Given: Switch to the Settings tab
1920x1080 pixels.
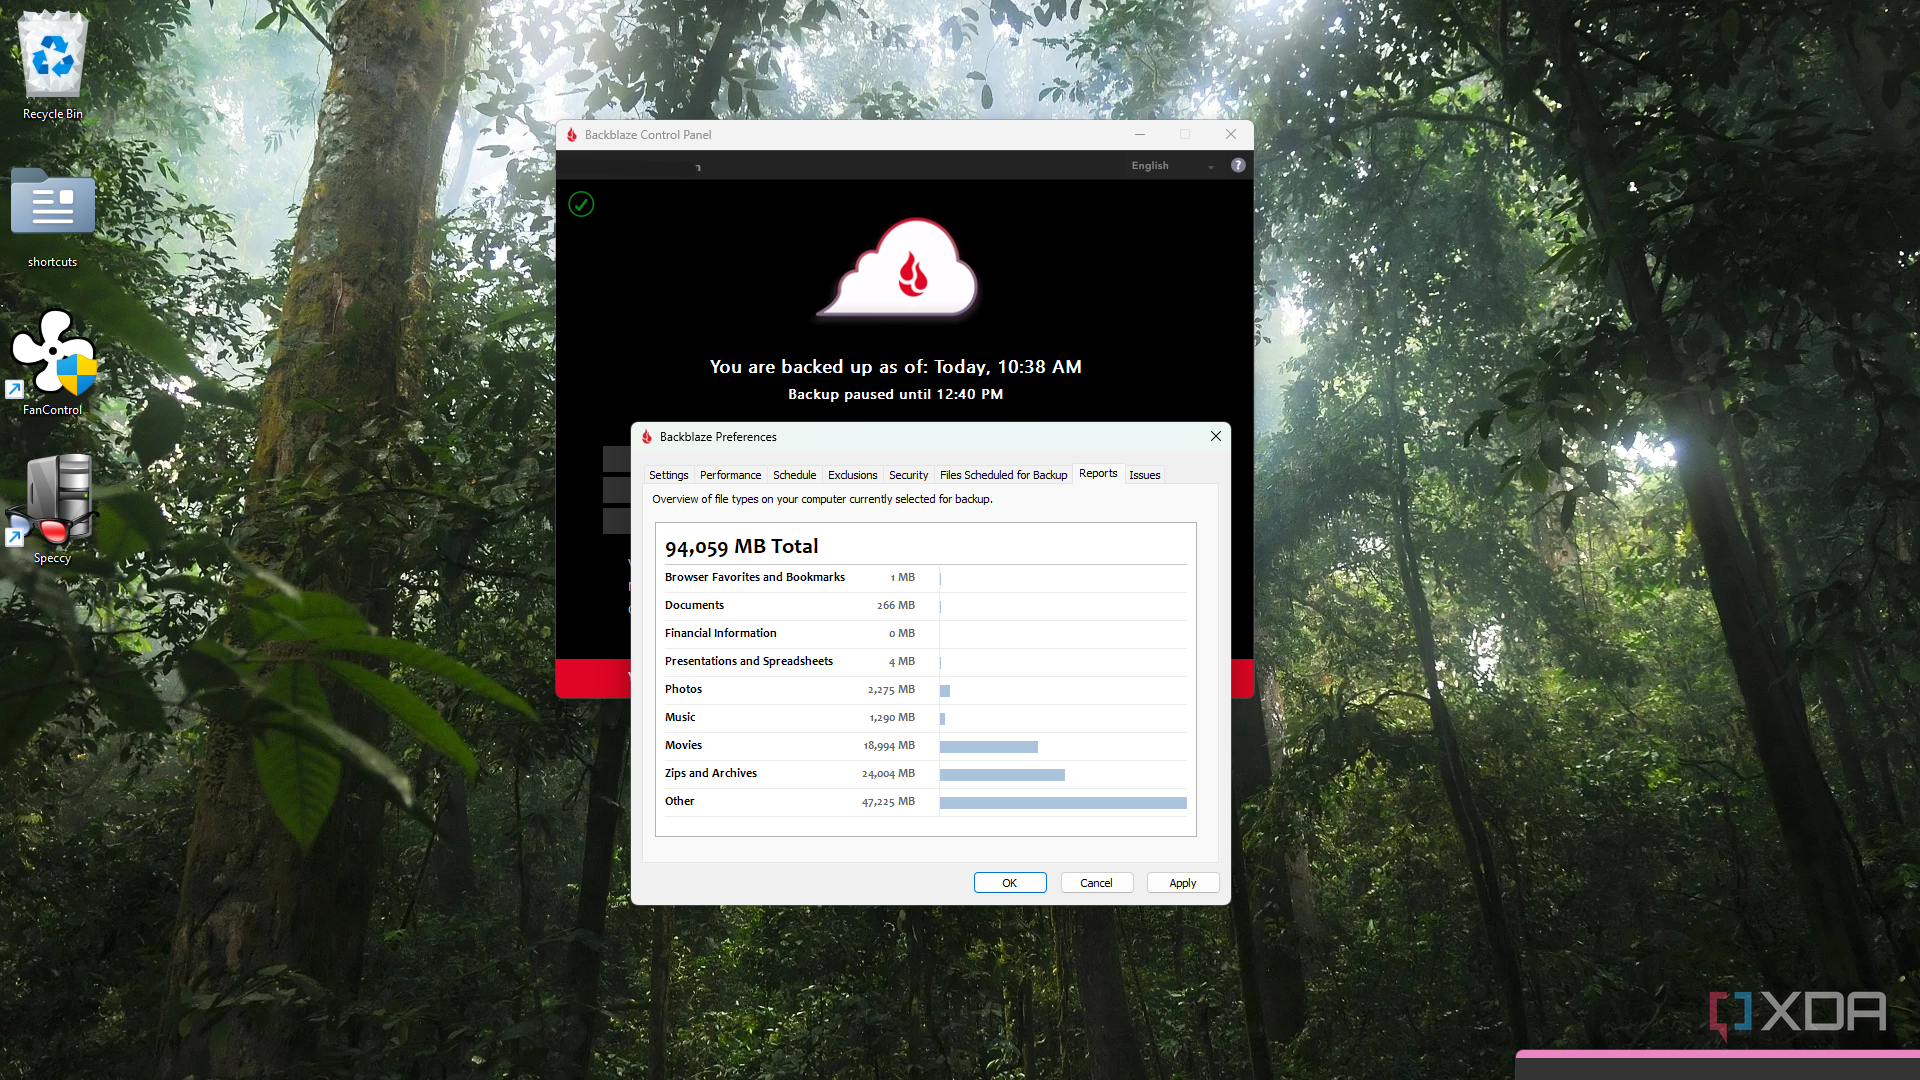Looking at the screenshot, I should coord(668,475).
